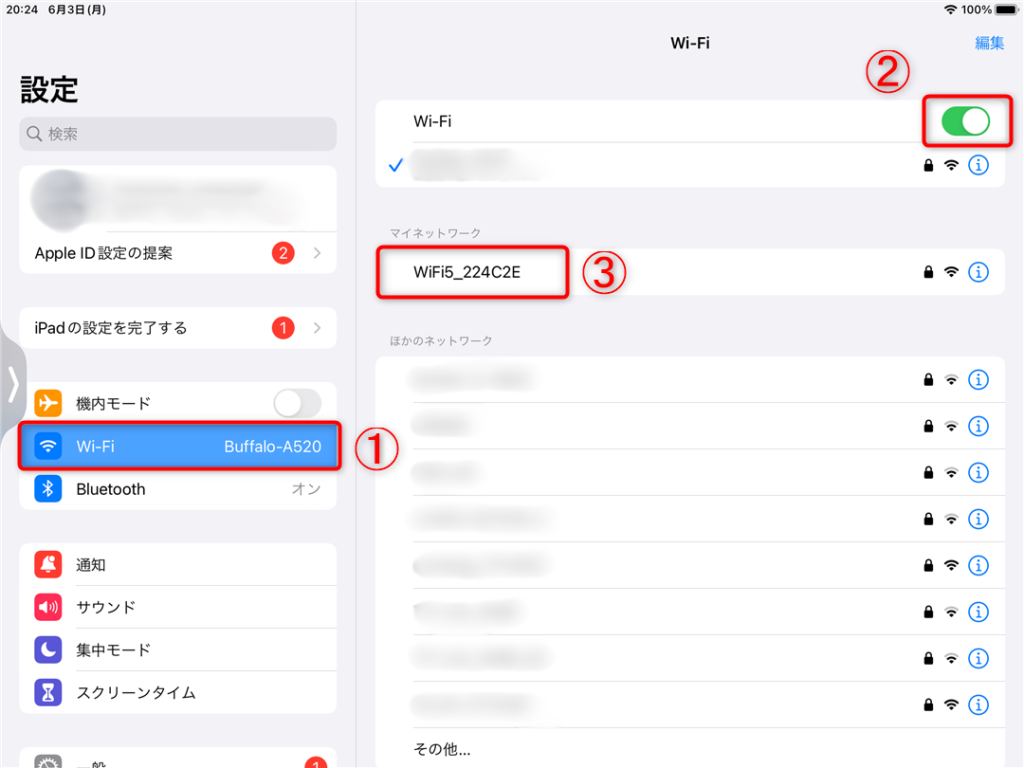Open Screen Time hourglass icon (スクリーンタイム)

pos(48,692)
